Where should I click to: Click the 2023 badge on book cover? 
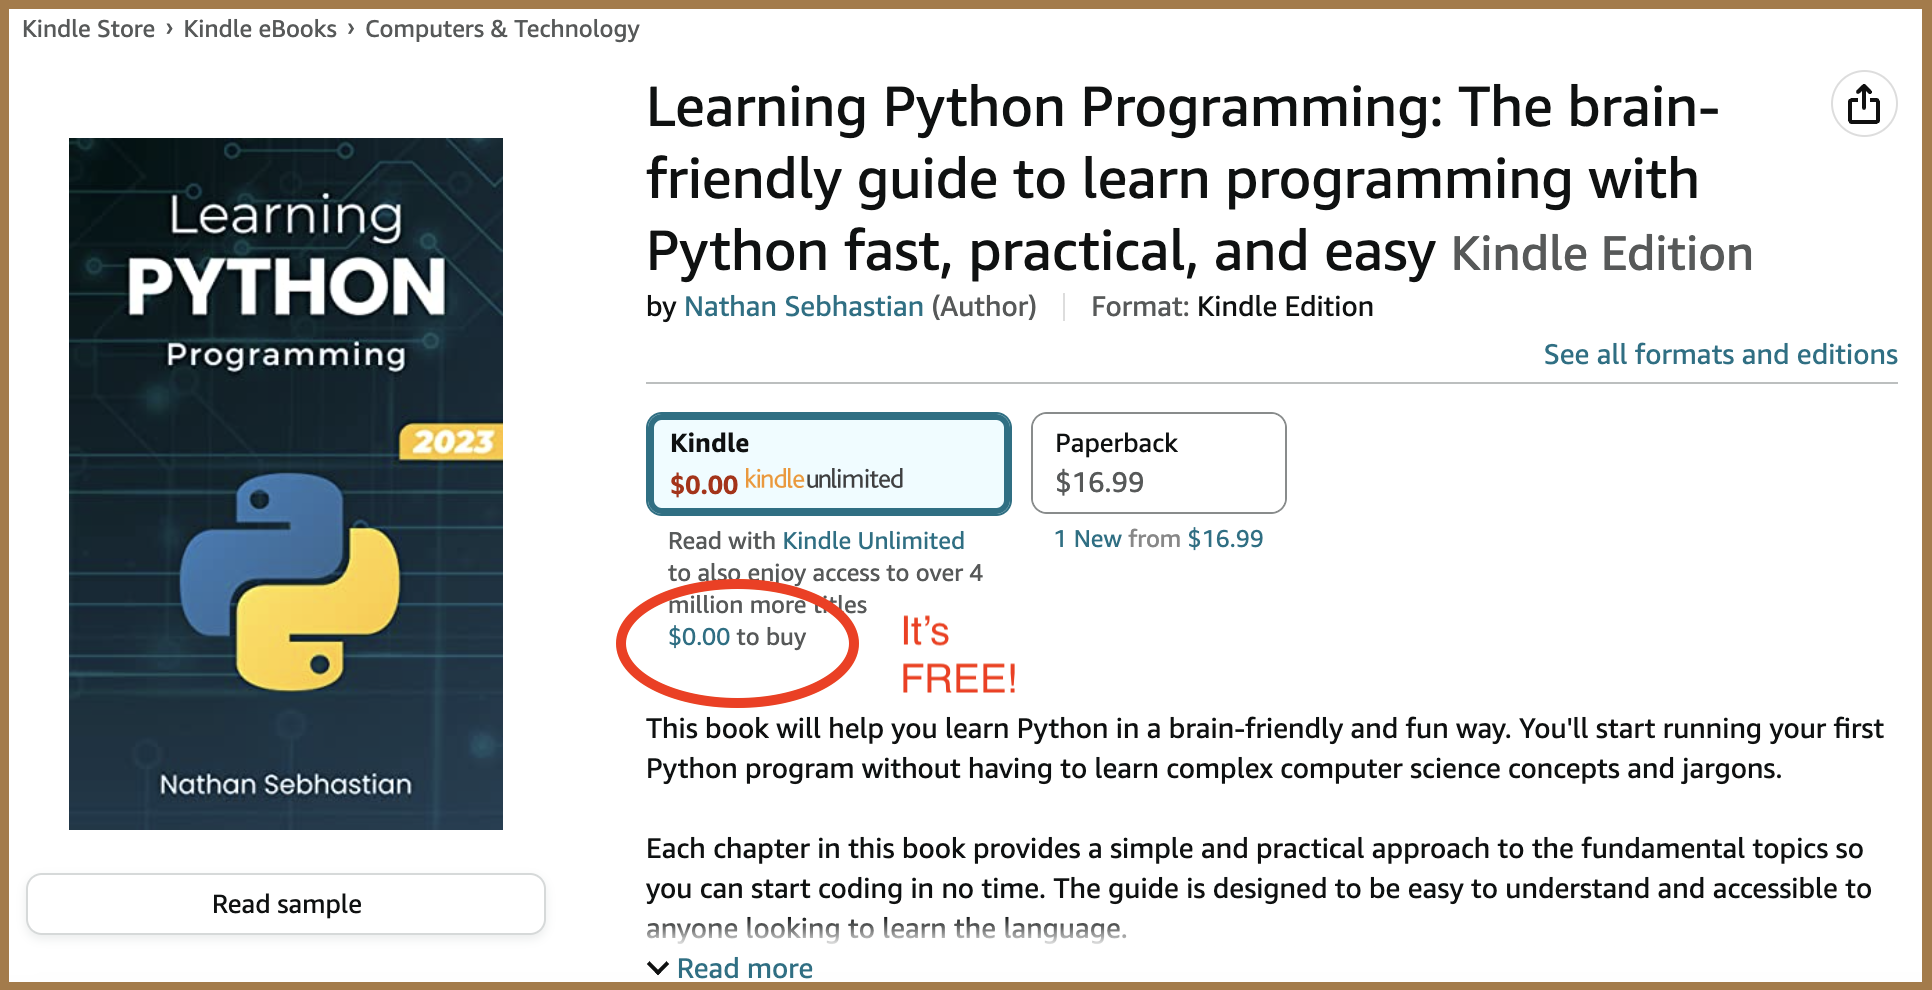pos(451,441)
